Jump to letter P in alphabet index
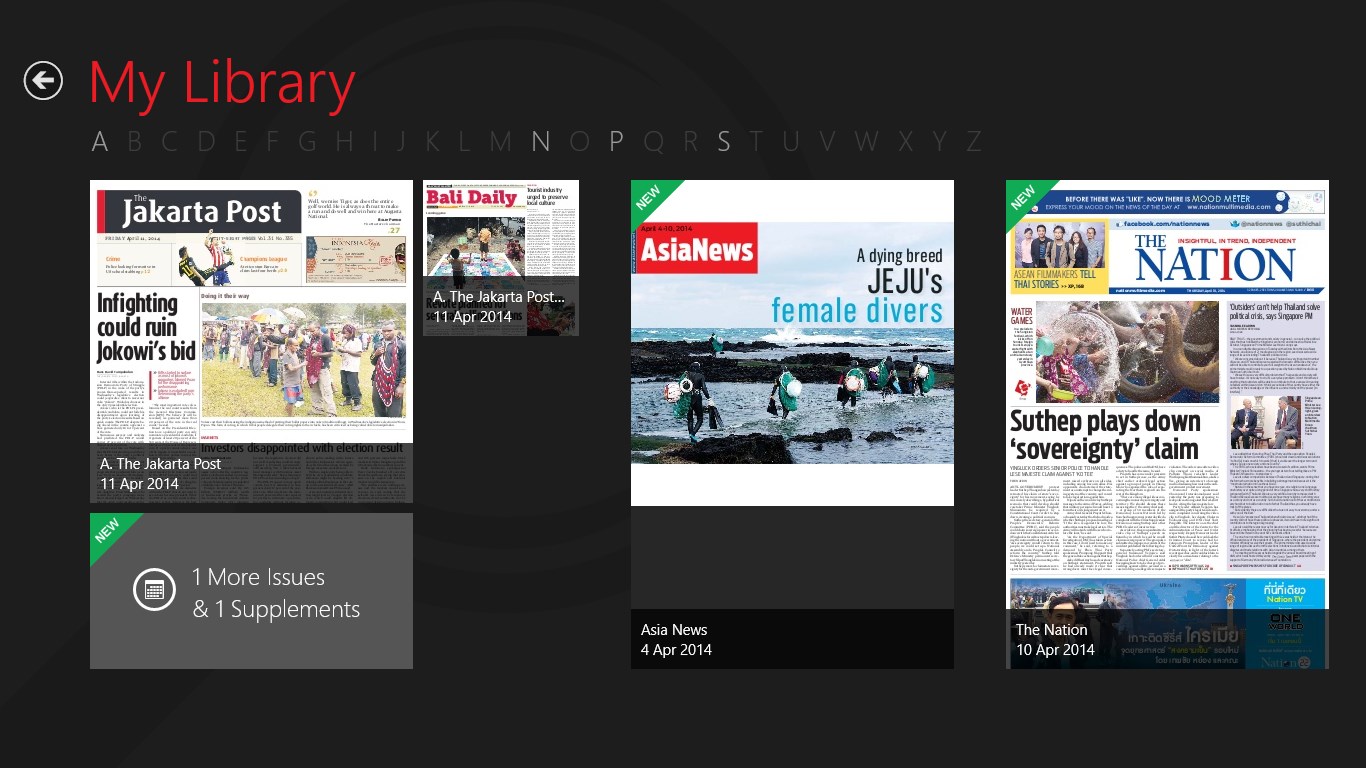Screen dimensions: 1366x768 616,142
